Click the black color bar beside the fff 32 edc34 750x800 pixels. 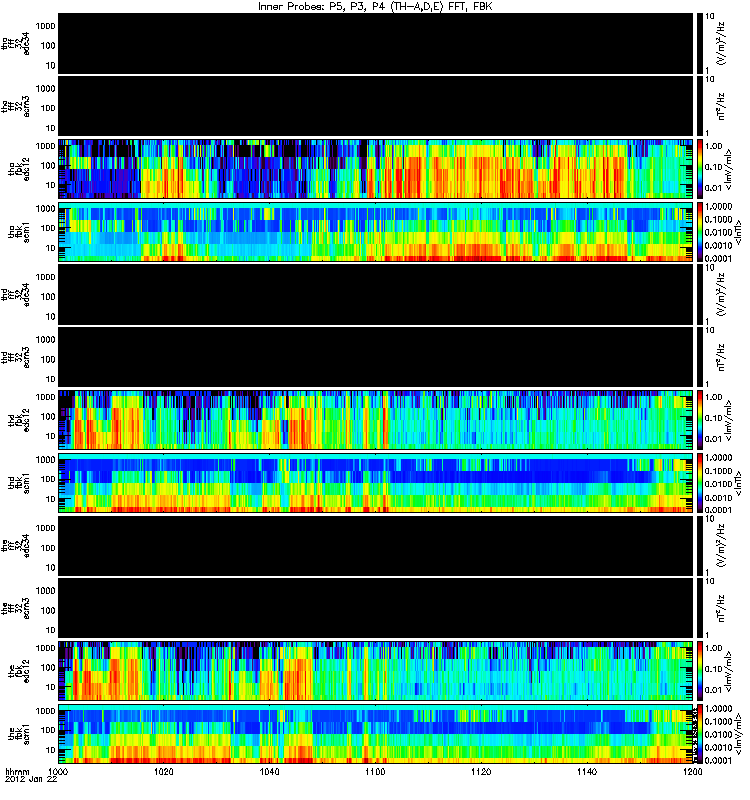click(700, 545)
